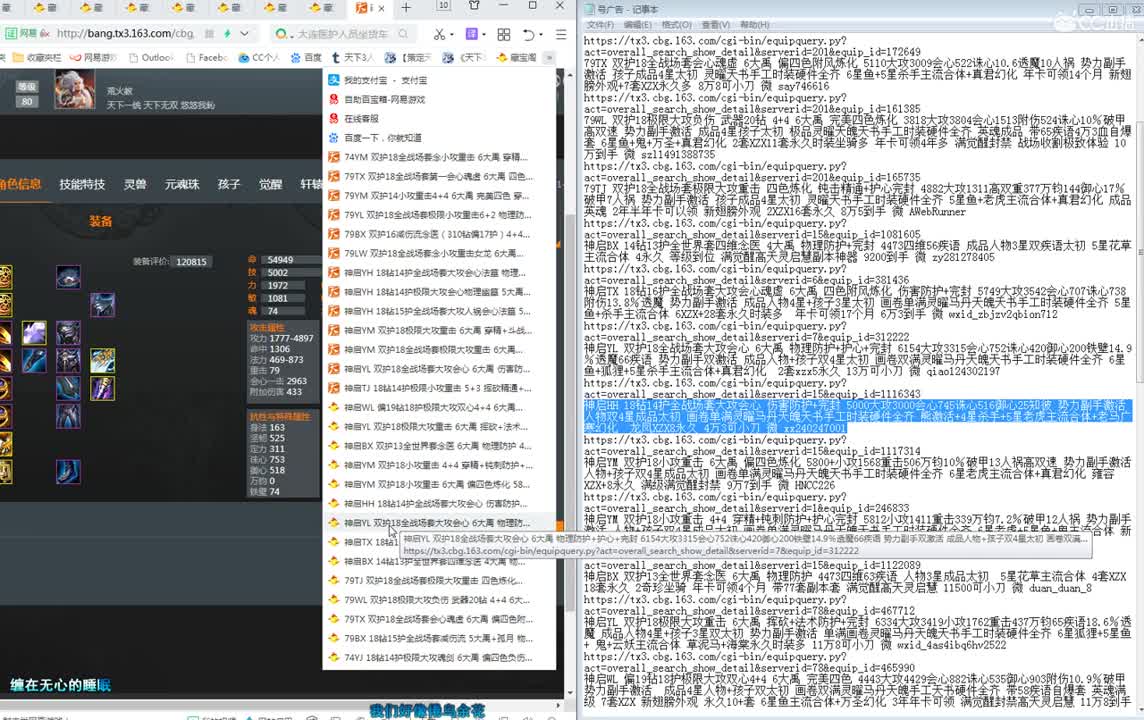This screenshot has width=1144, height=720.
Task: Open the 文件(F) menu in Notepad
Action: (x=600, y=24)
